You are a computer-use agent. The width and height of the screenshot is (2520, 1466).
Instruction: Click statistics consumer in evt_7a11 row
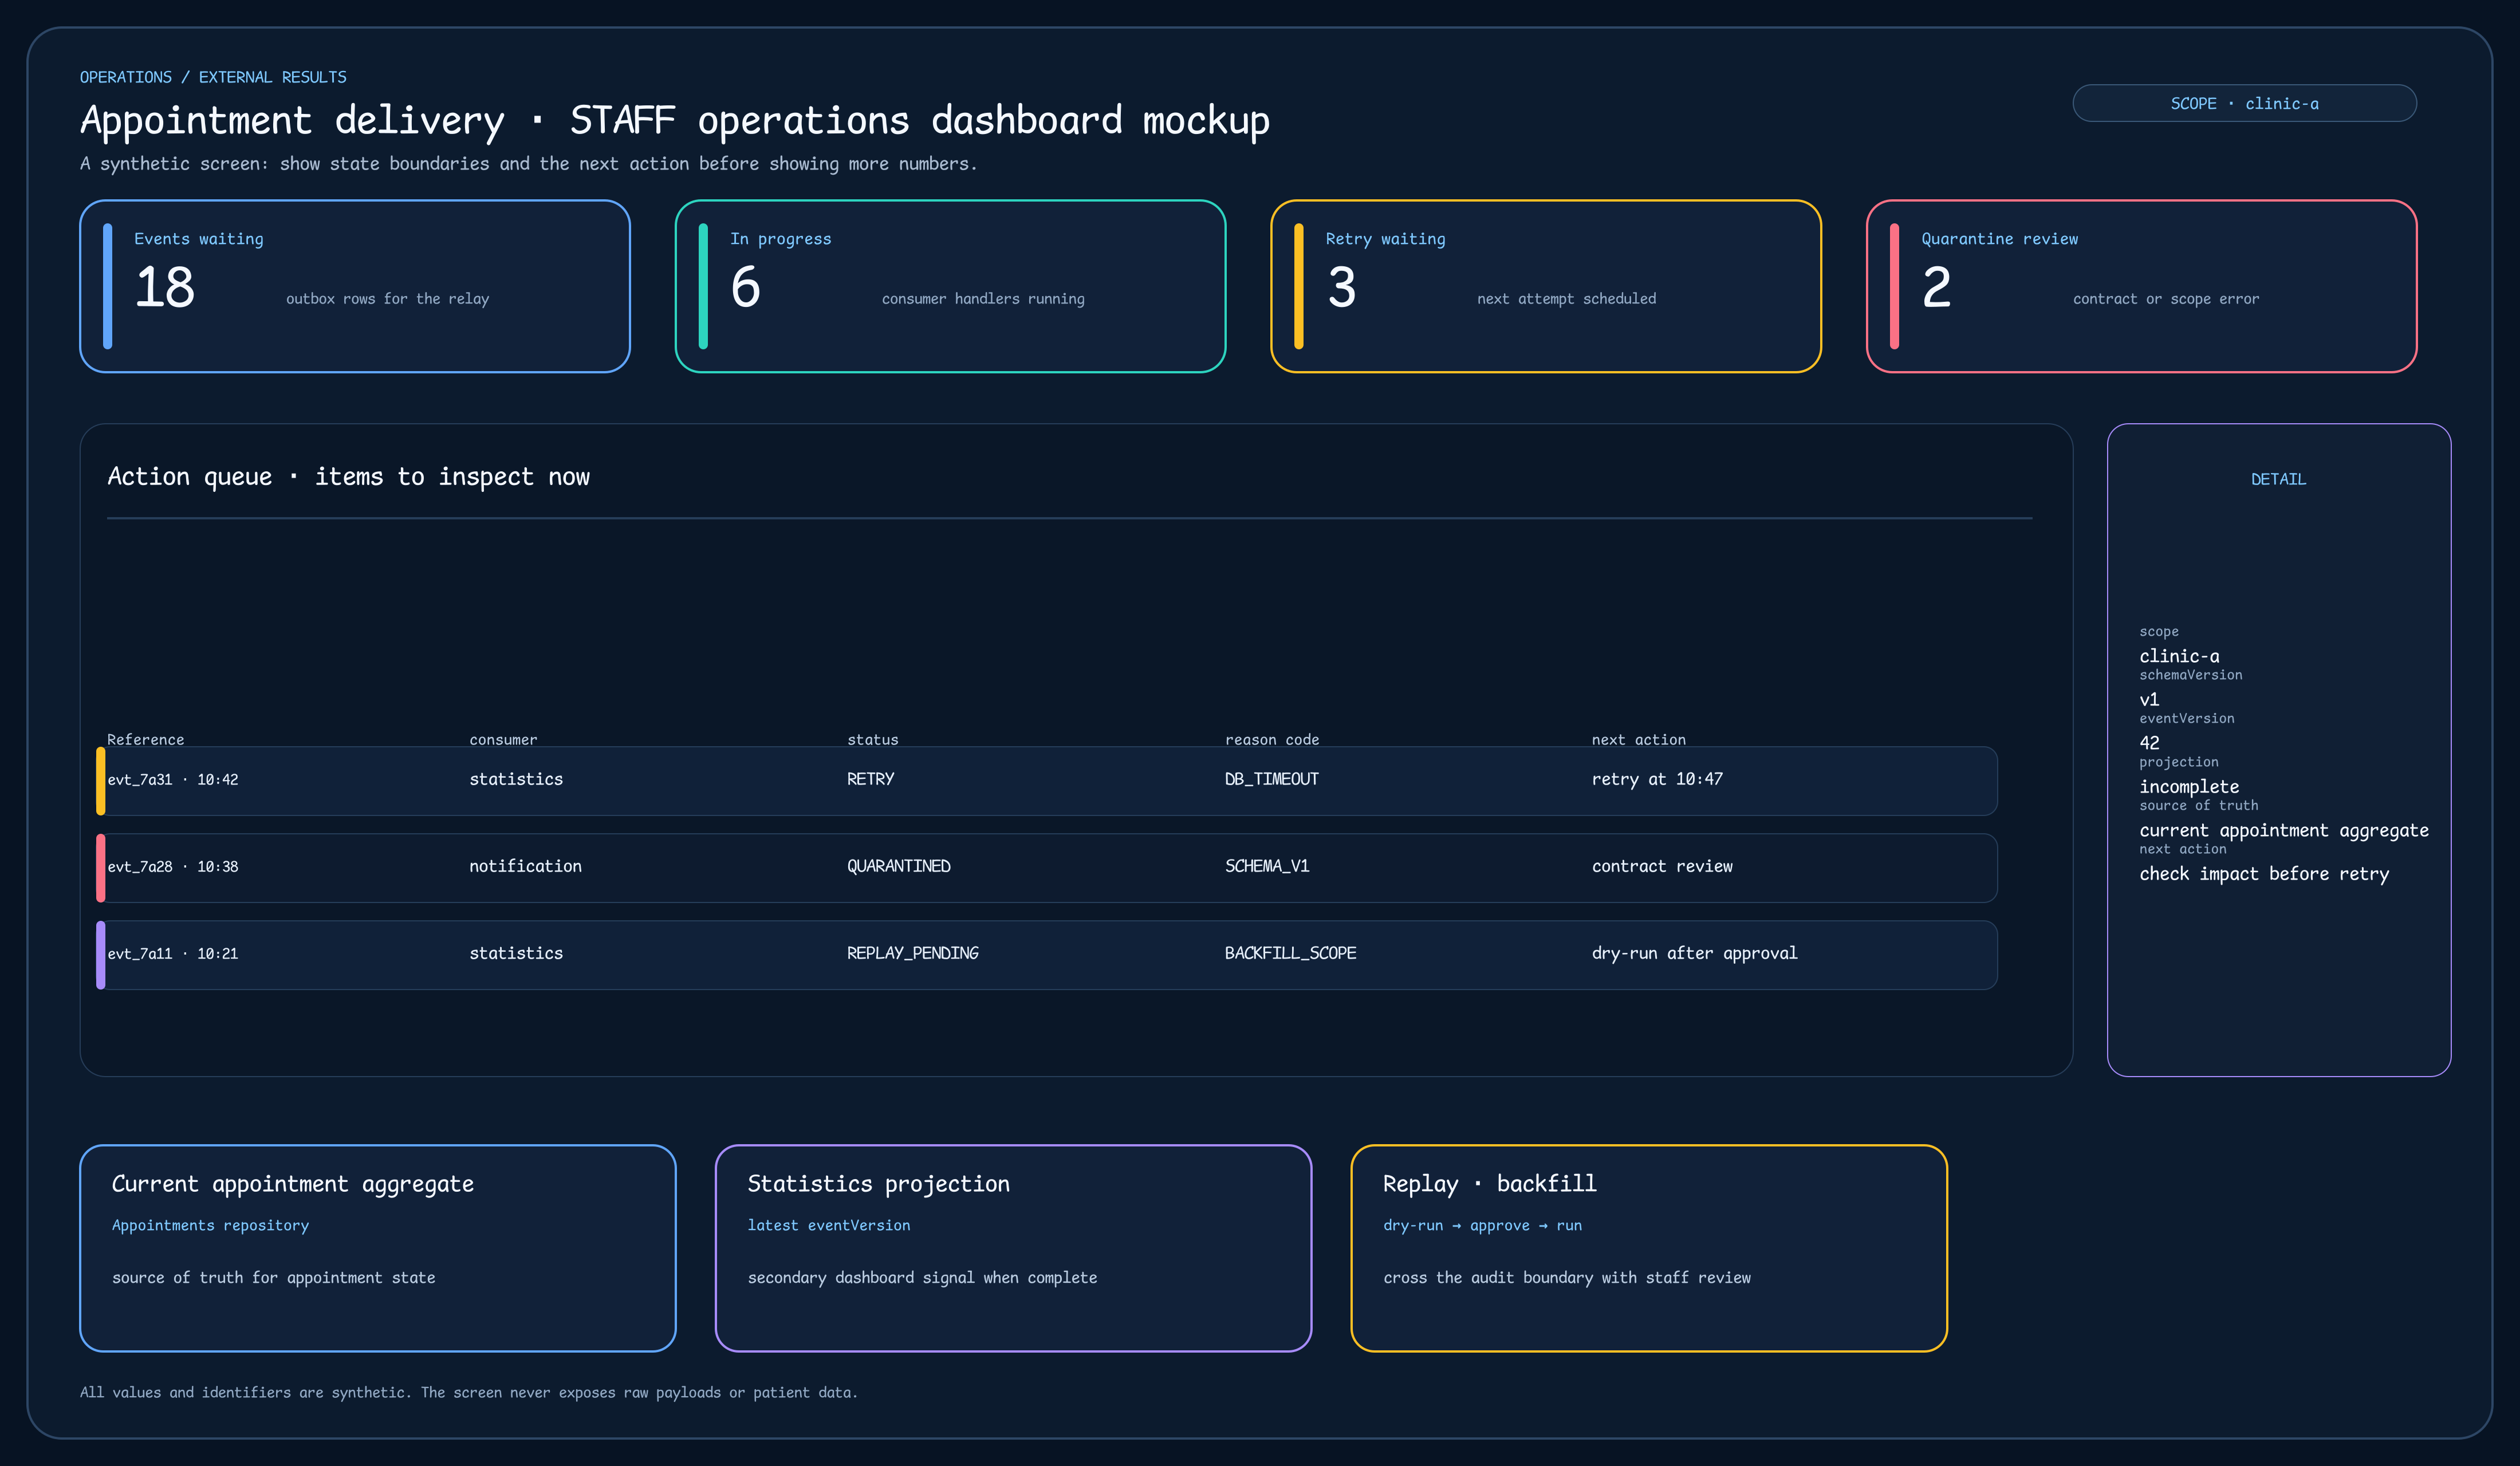pyautogui.click(x=516, y=953)
